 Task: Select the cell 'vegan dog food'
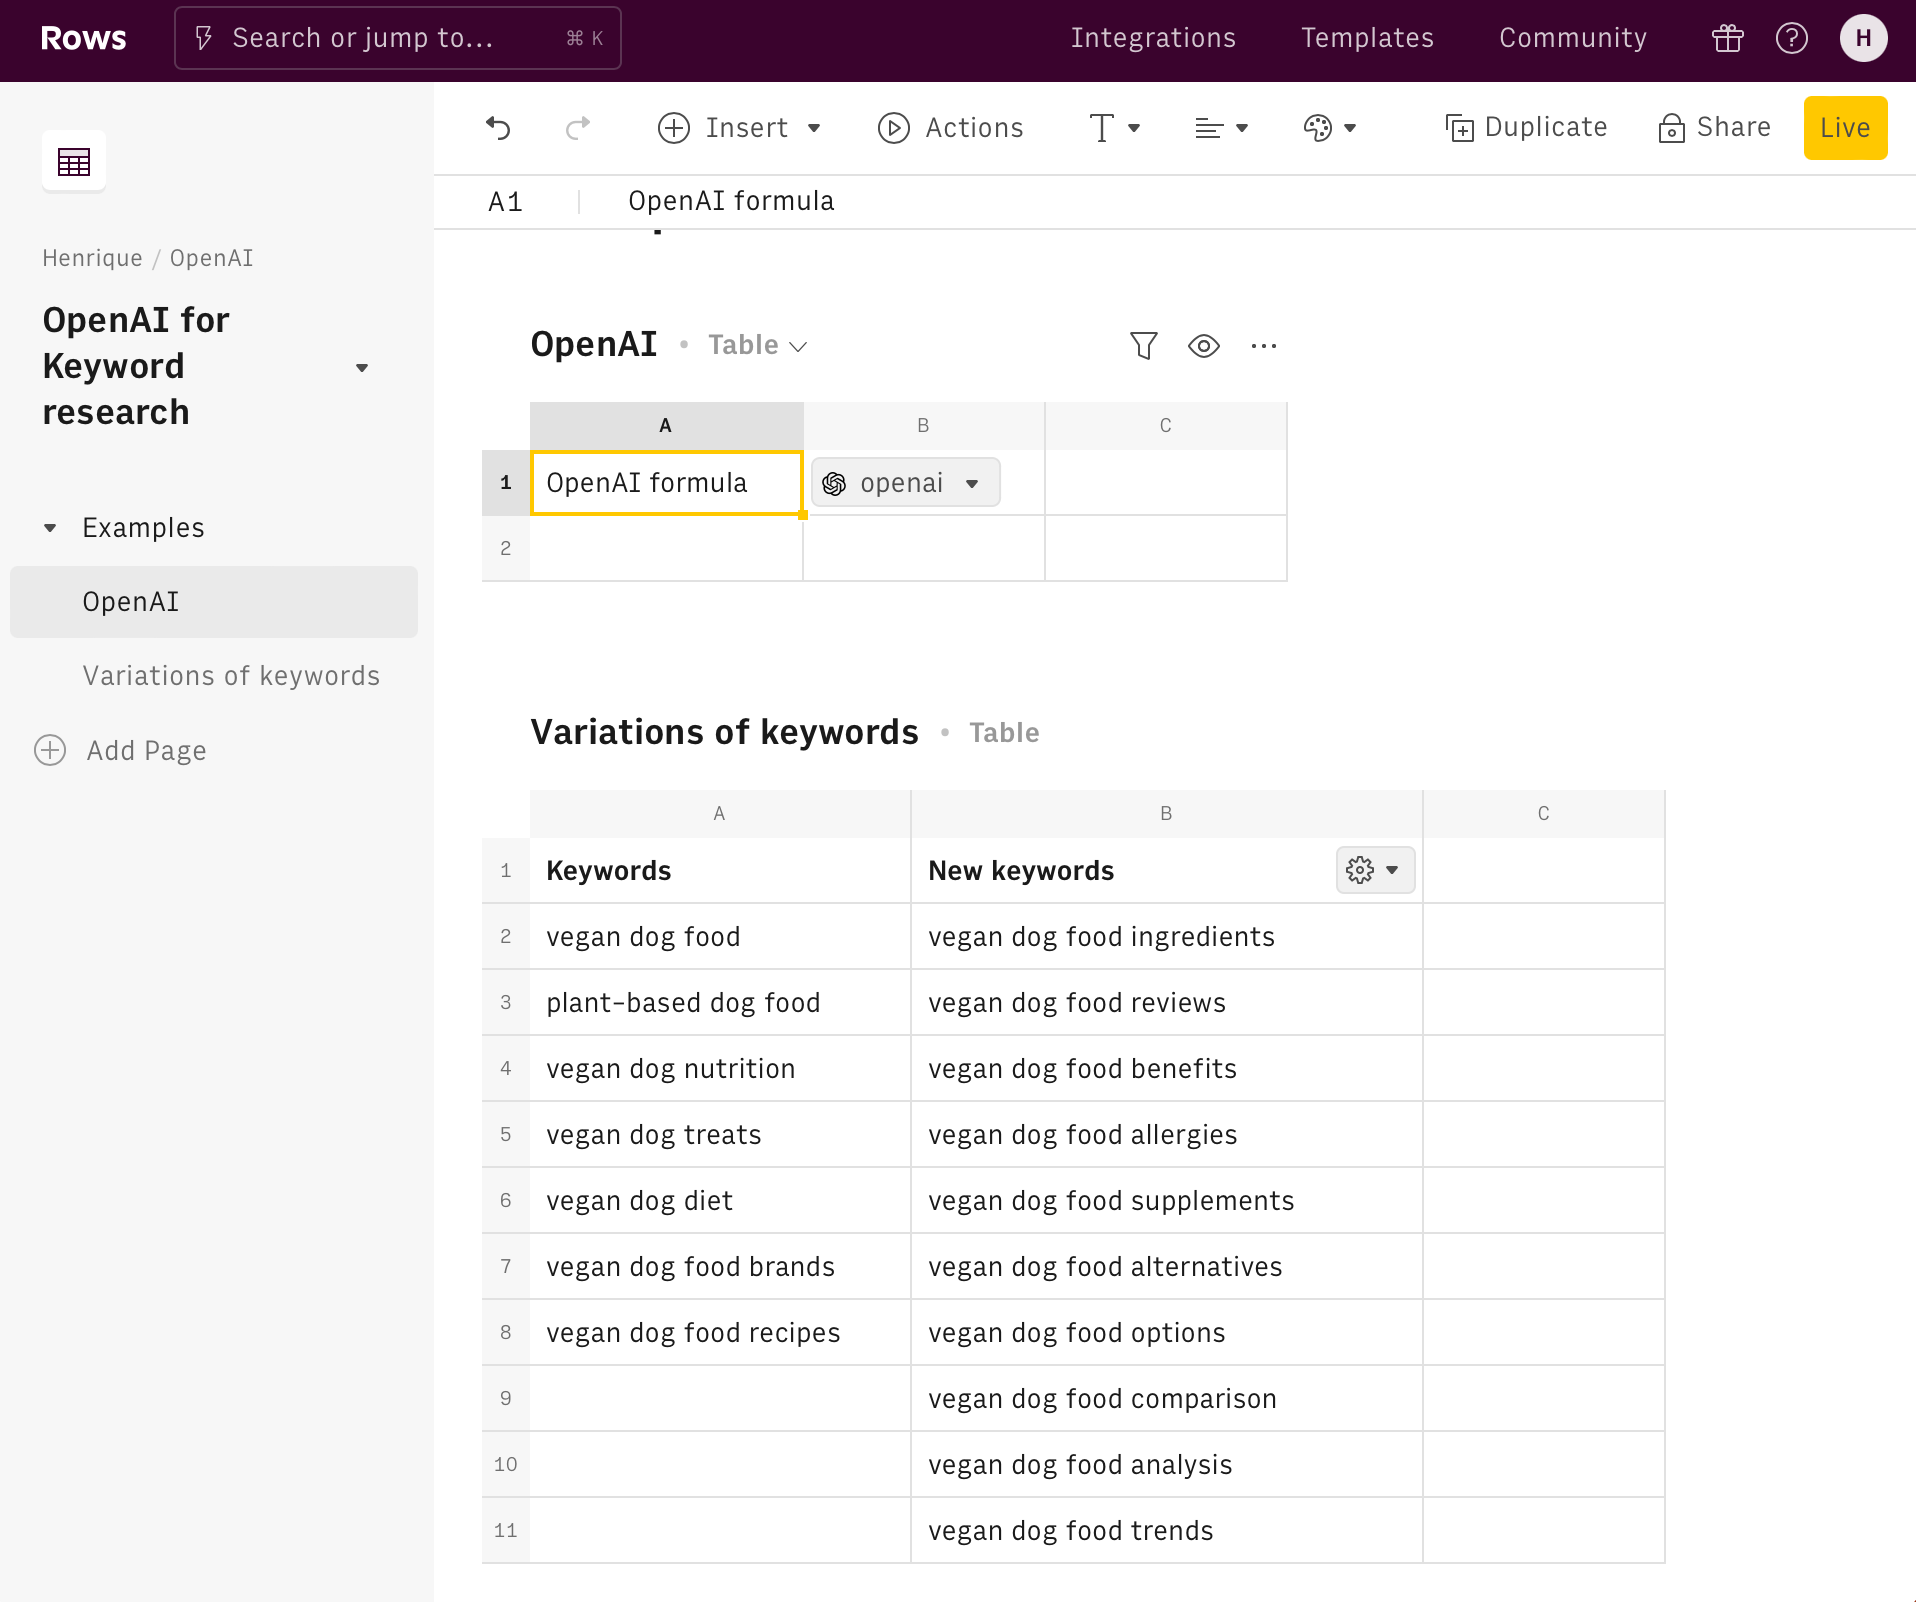pyautogui.click(x=720, y=937)
